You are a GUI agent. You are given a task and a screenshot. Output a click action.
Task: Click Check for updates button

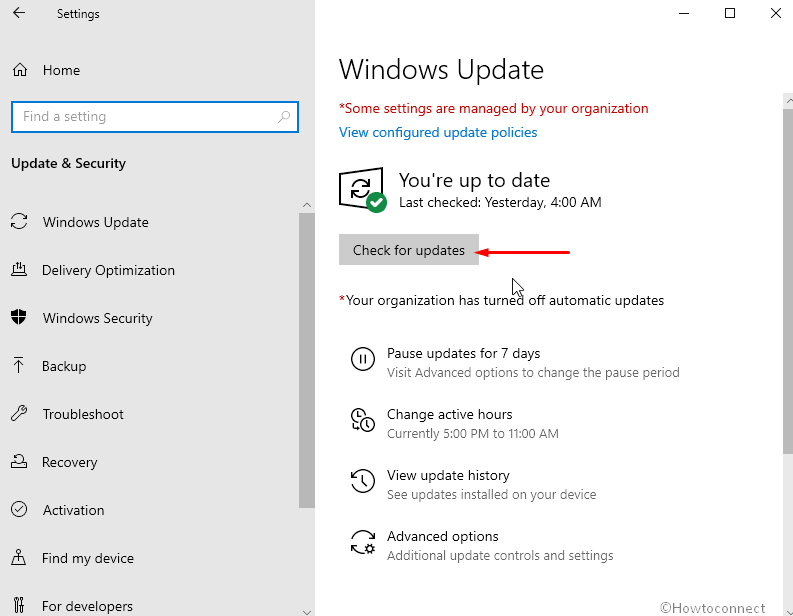pos(409,249)
